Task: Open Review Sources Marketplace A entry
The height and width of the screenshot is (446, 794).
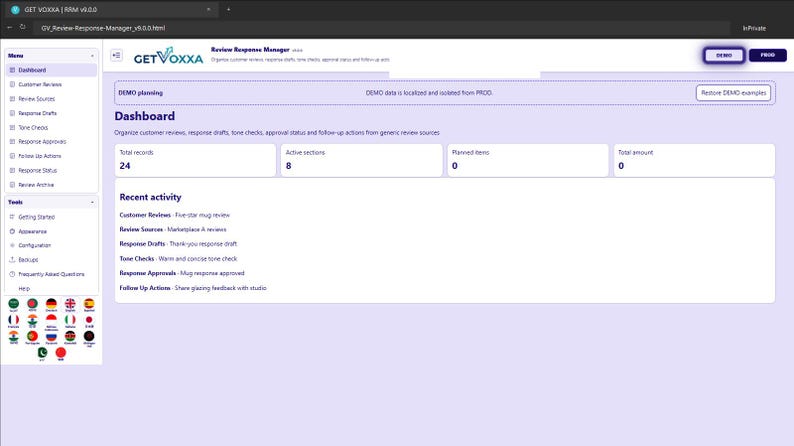Action: point(173,229)
